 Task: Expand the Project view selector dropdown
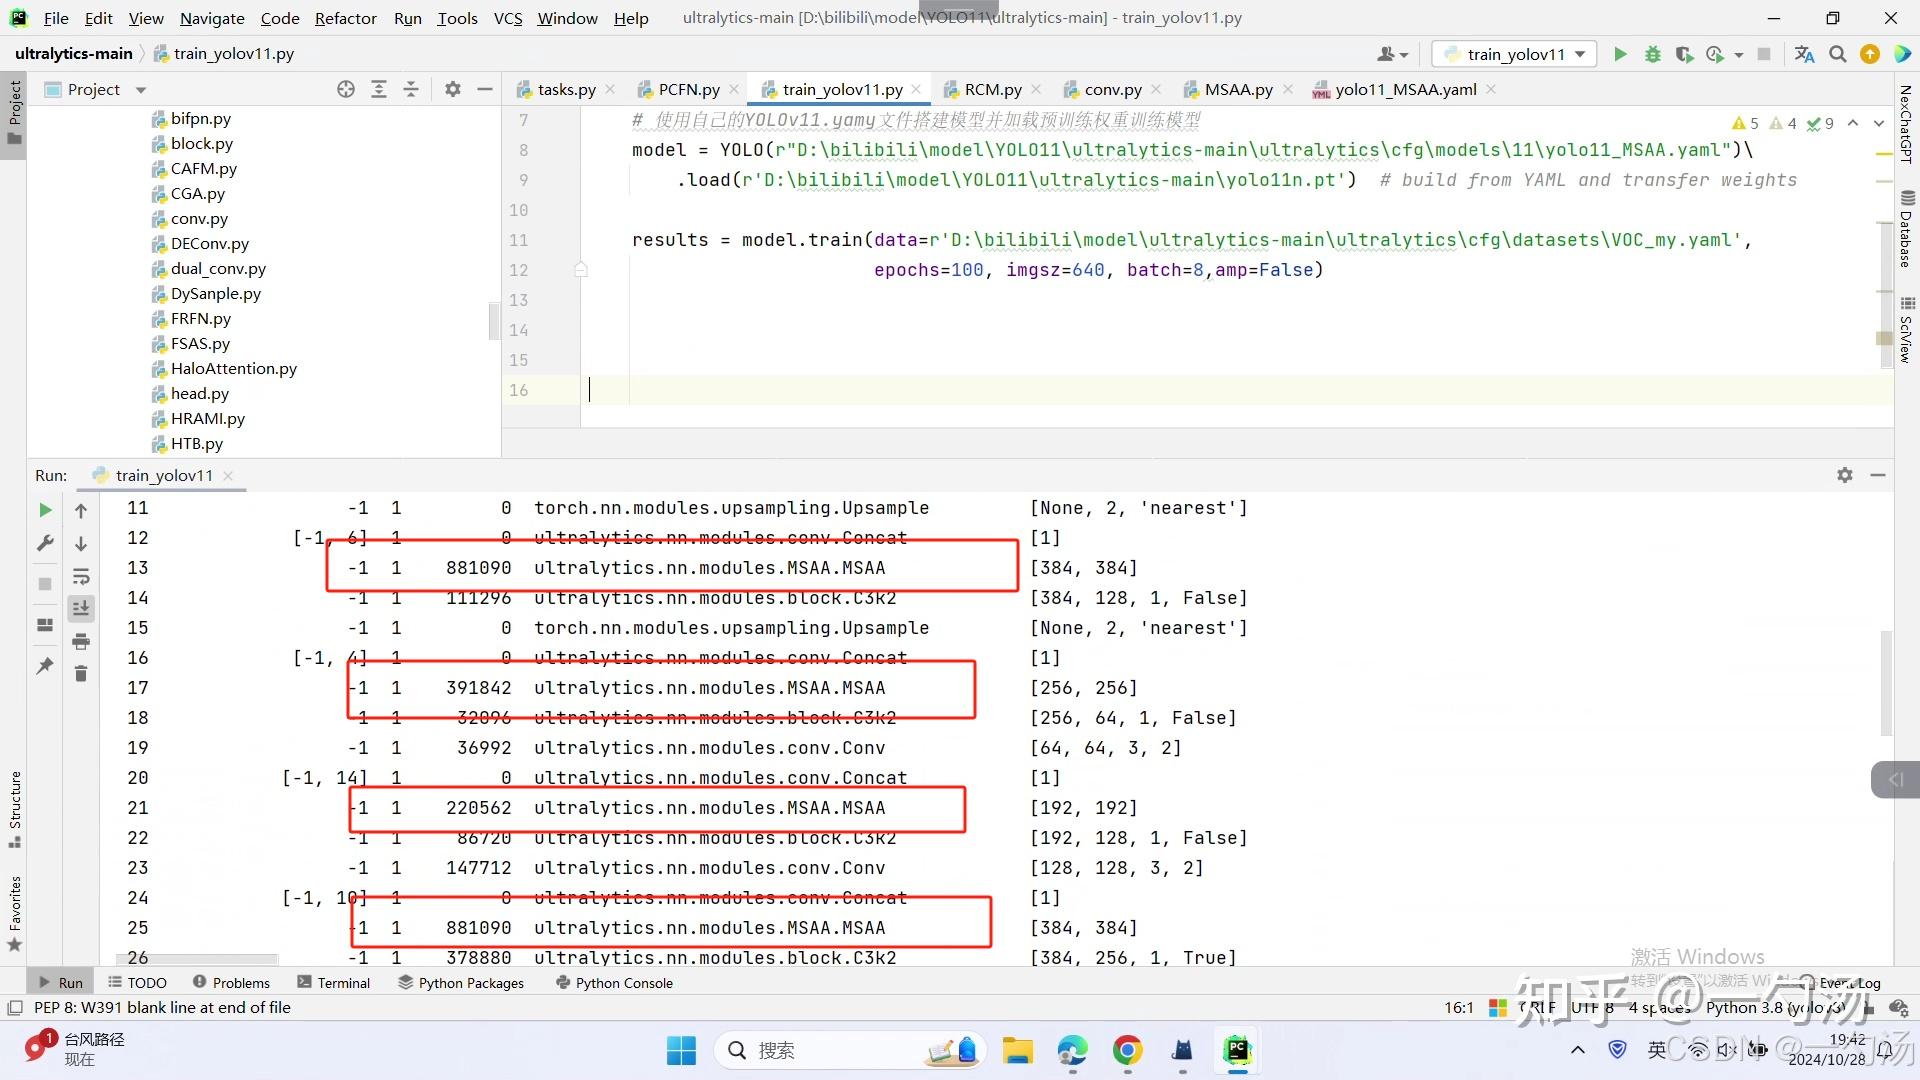coord(141,90)
